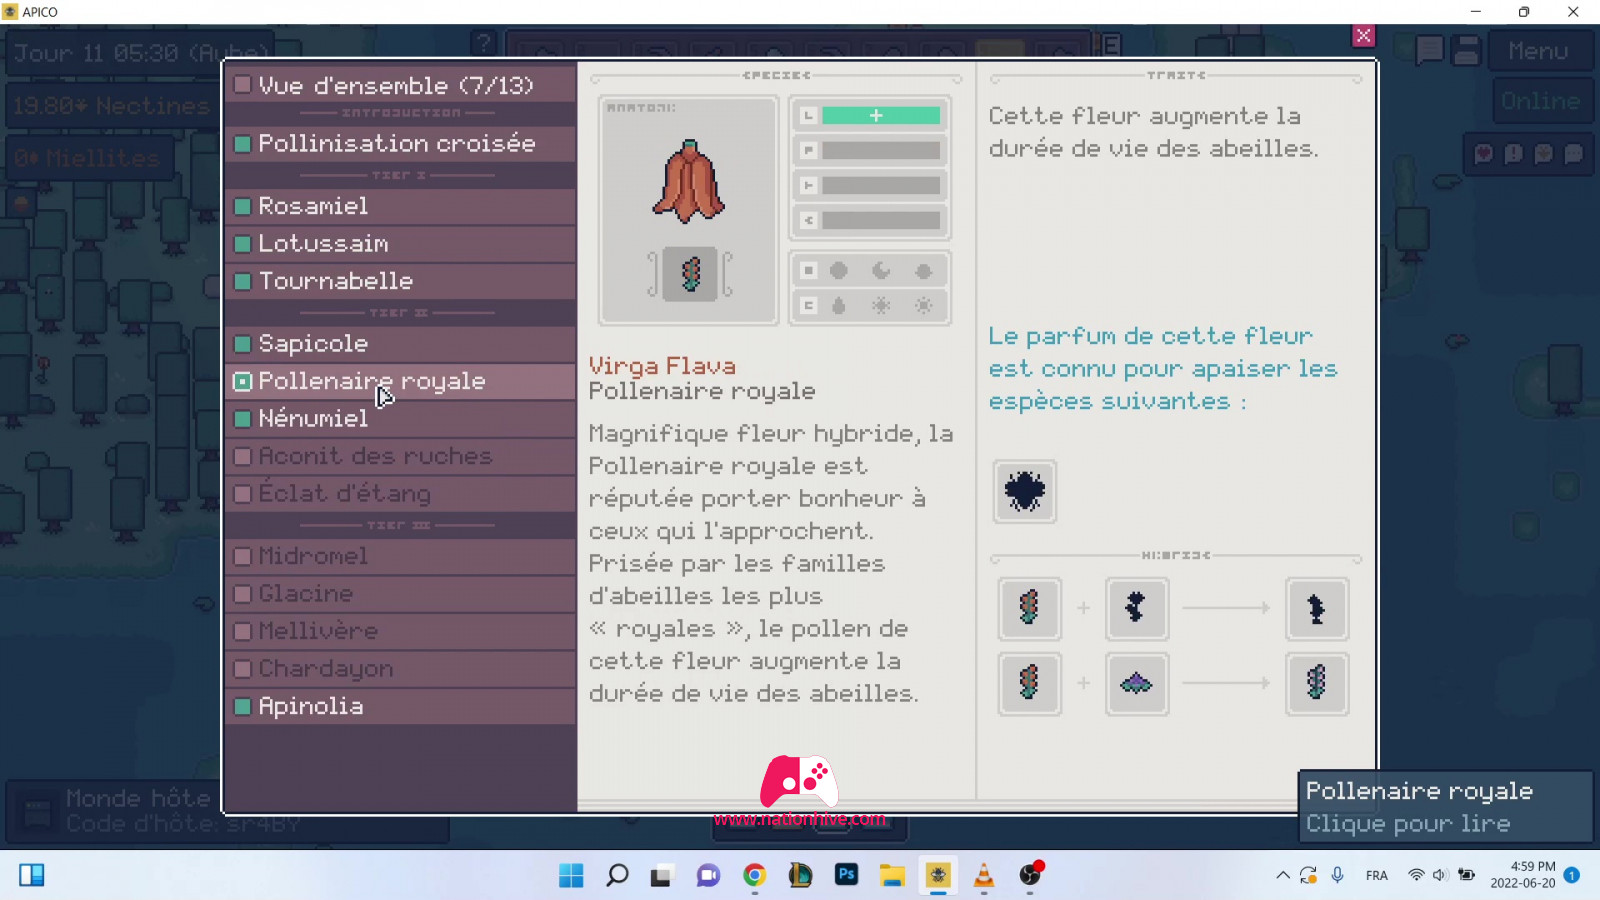The height and width of the screenshot is (900, 1600).
Task: Click the question mark help icon in the background
Action: click(x=484, y=43)
